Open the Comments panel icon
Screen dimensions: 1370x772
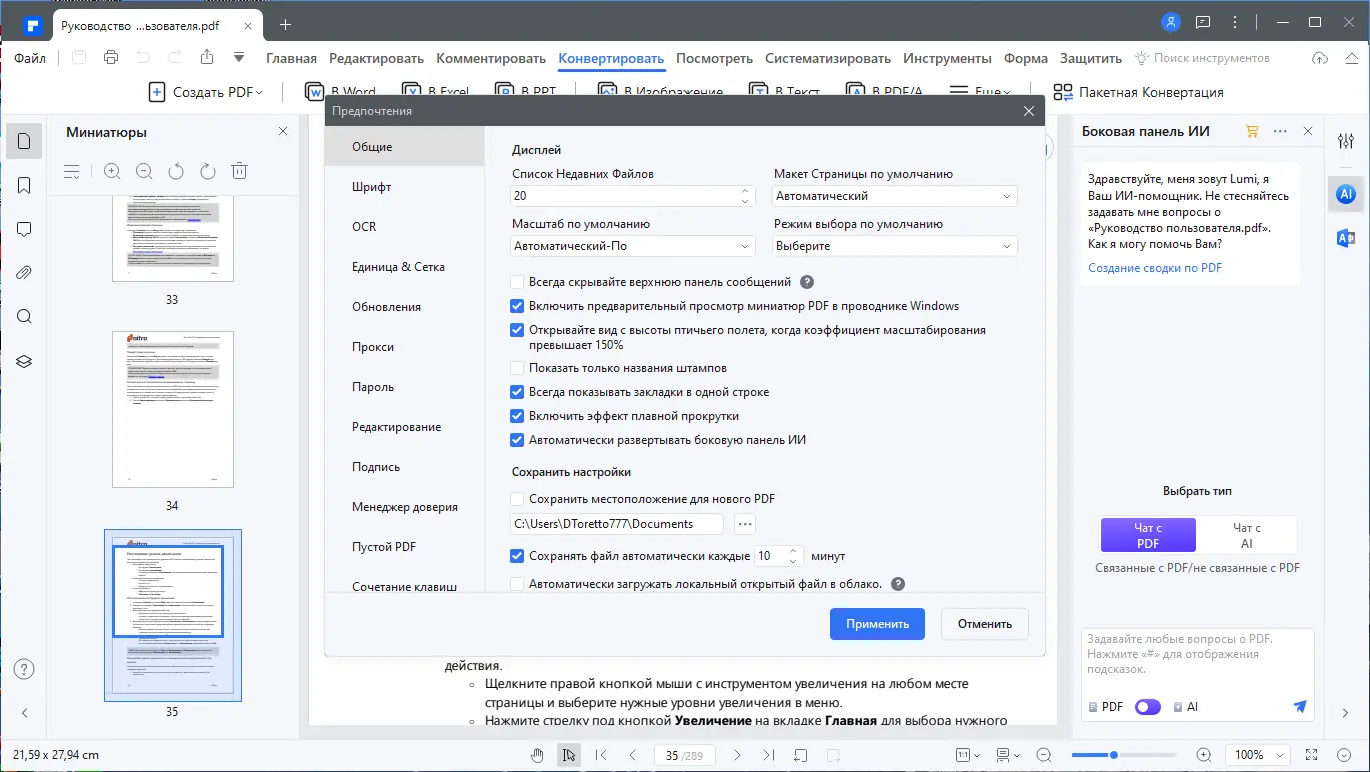pyautogui.click(x=23, y=229)
